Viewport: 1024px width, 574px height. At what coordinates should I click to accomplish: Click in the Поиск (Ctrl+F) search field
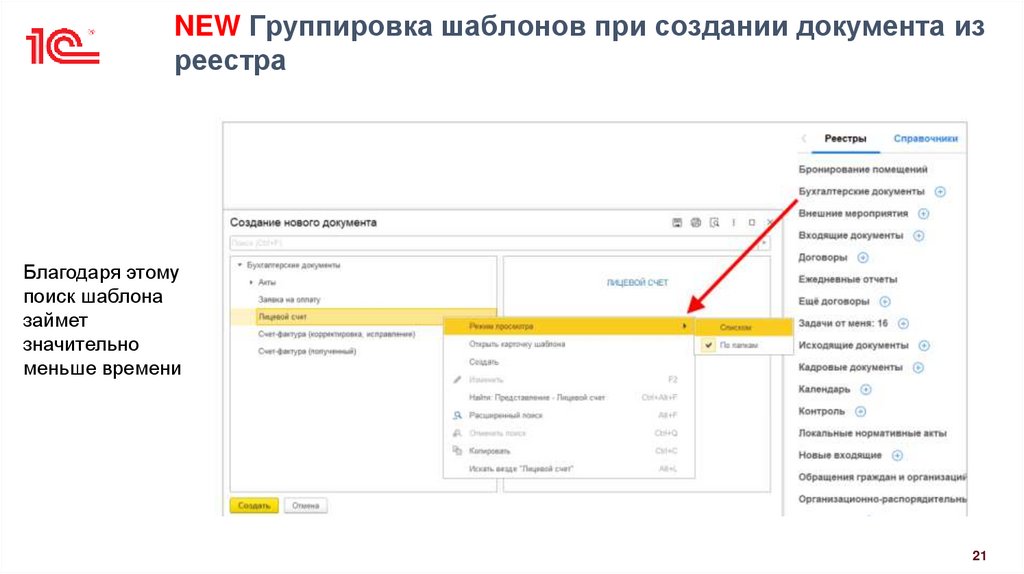(x=493, y=243)
